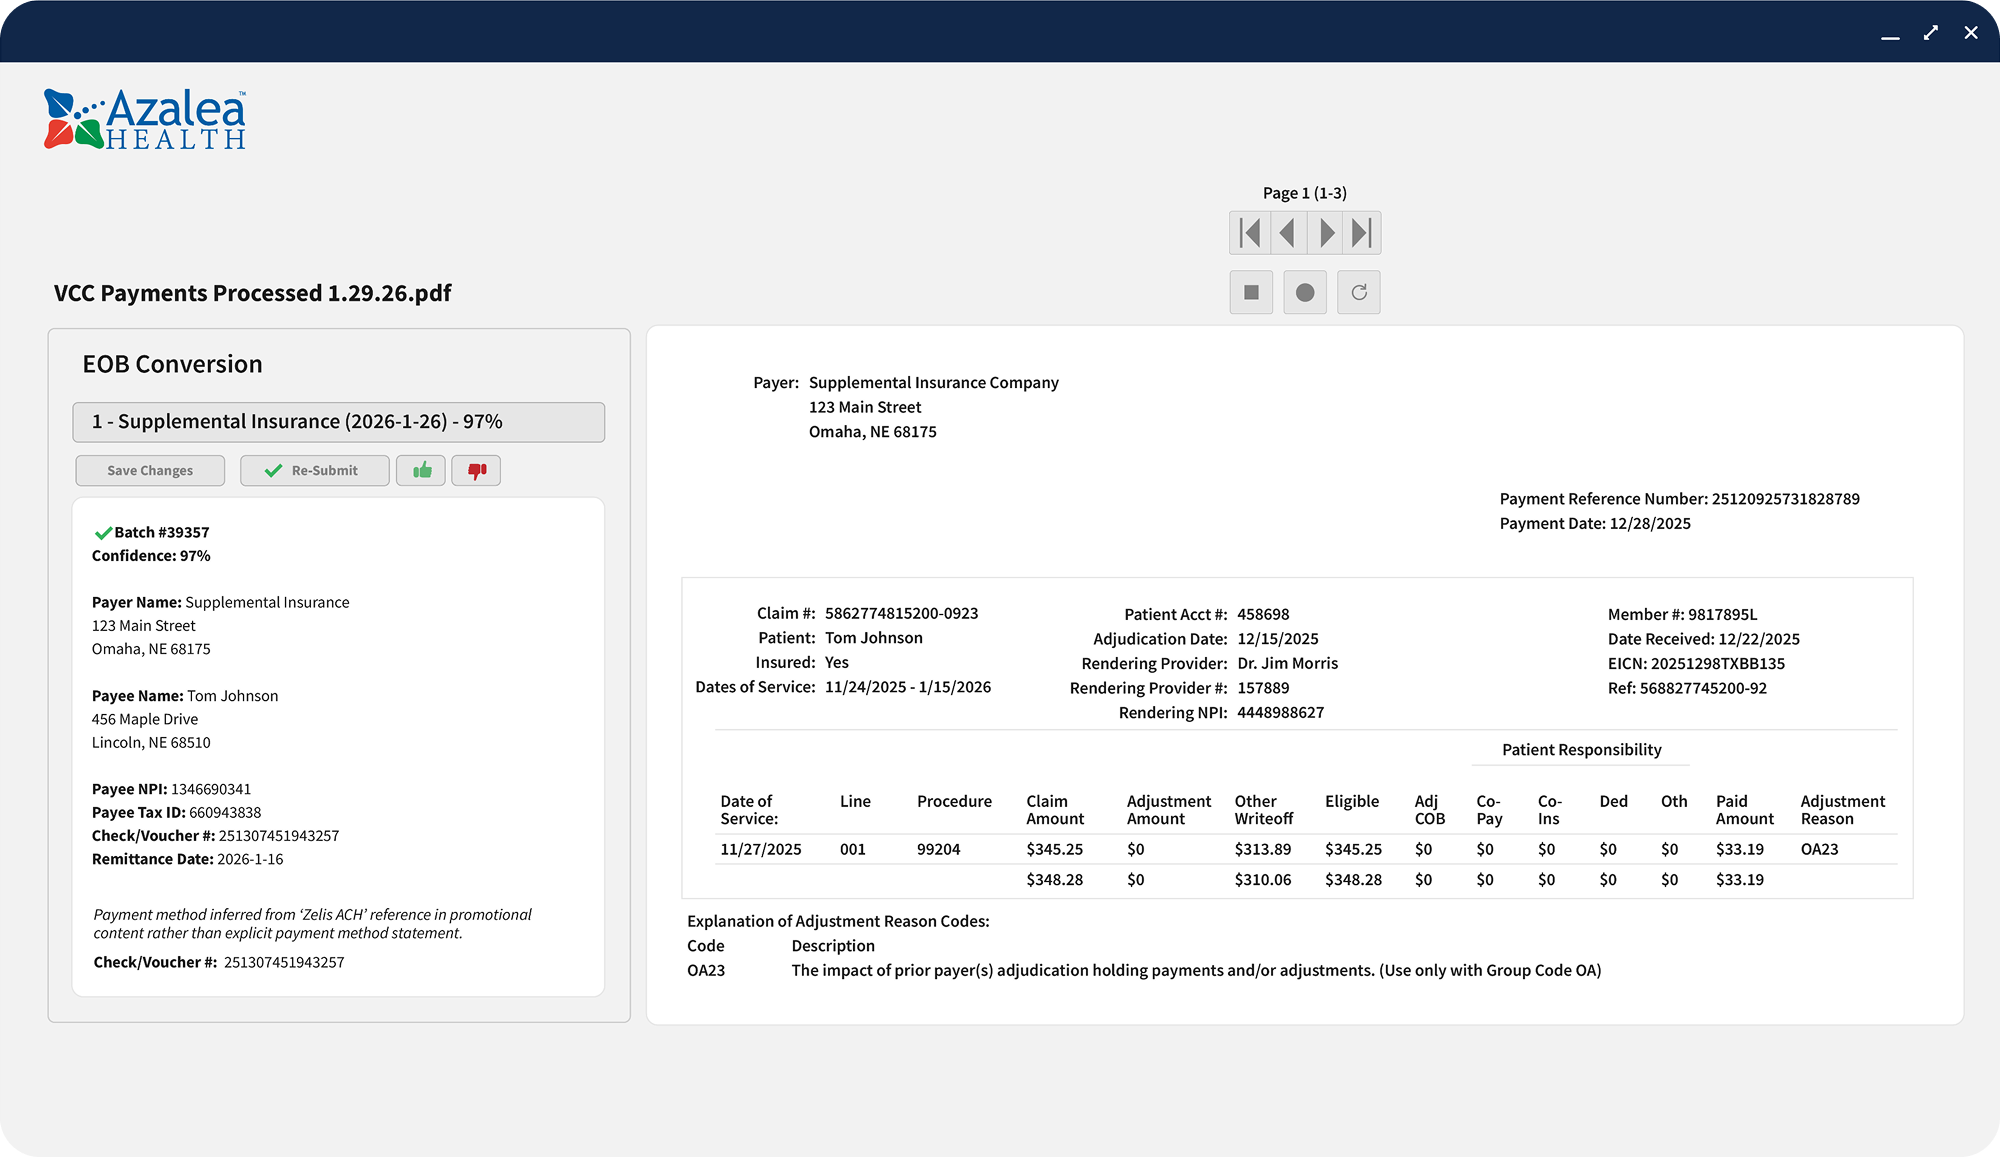2000x1157 pixels.
Task: Click the Page 1 (1-3) label
Action: (x=1304, y=193)
